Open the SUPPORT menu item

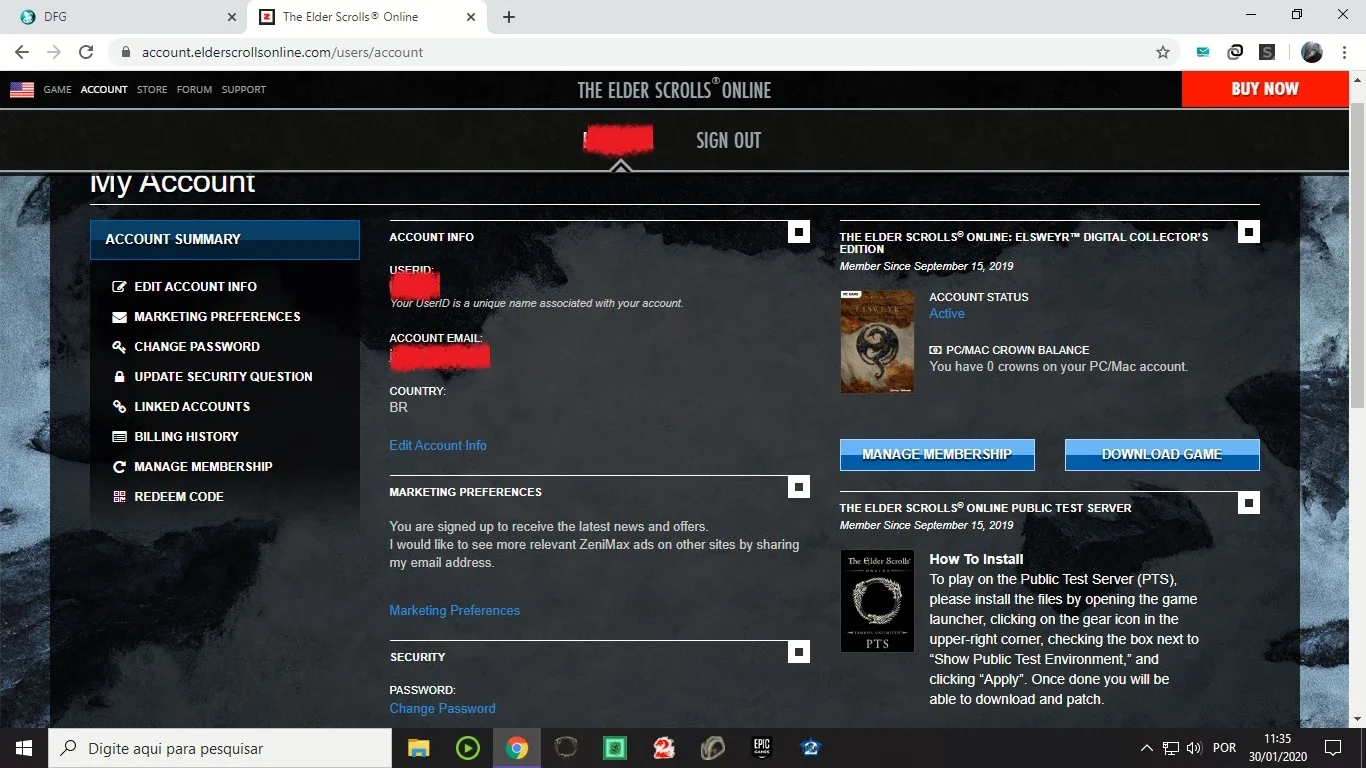click(244, 90)
